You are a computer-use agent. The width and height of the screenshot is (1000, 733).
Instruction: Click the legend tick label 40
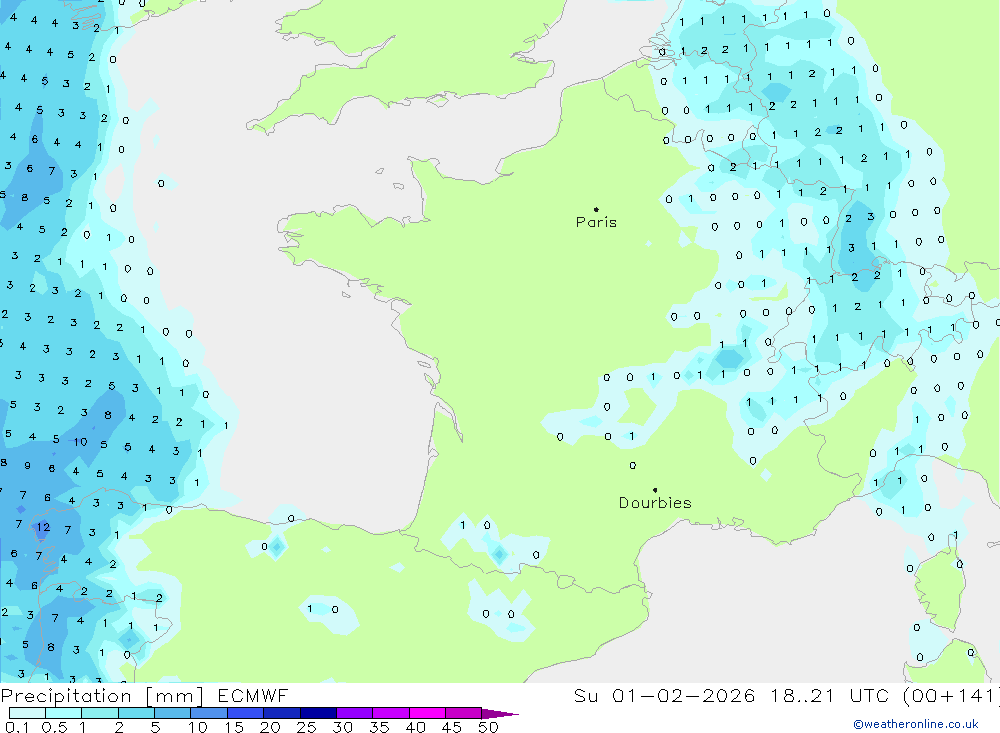(415, 727)
